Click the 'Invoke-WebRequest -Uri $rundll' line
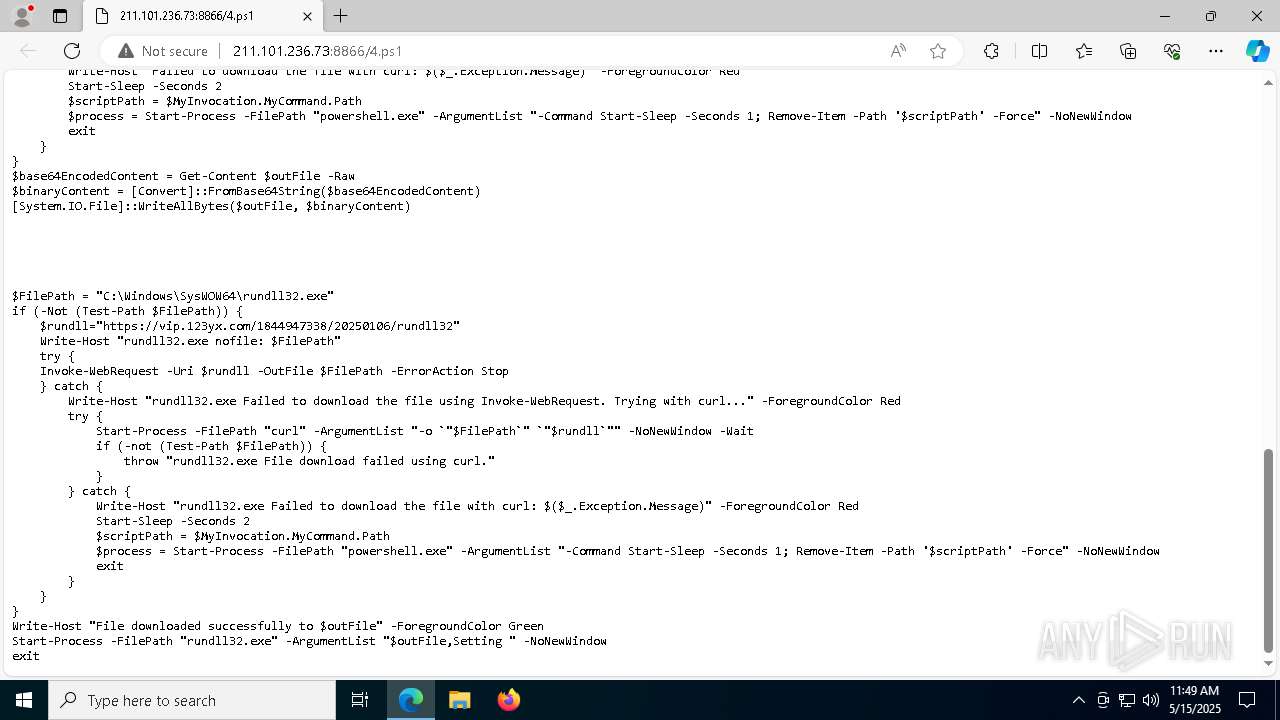 click(x=274, y=371)
